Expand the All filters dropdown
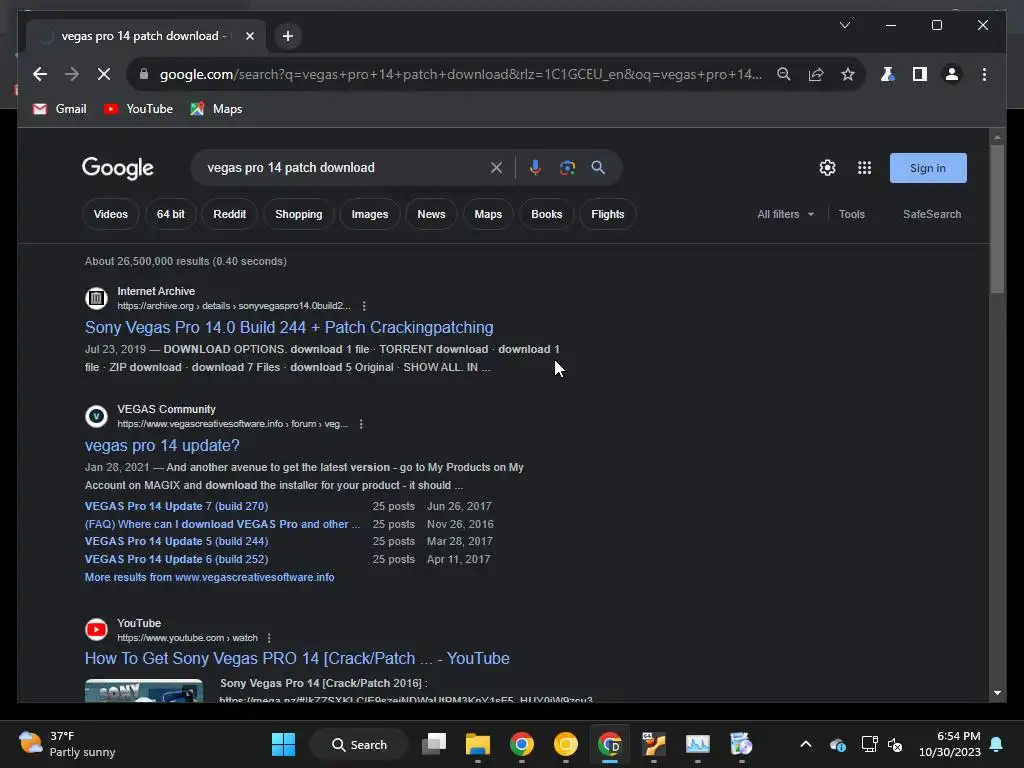 coord(786,214)
